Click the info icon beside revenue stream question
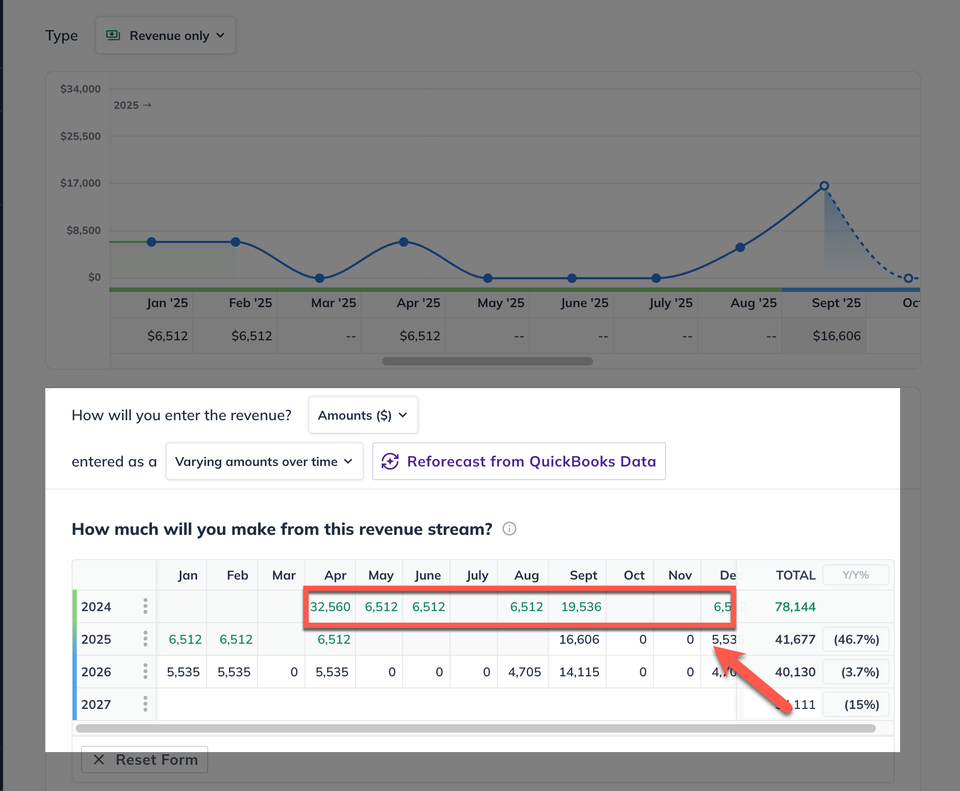Image resolution: width=960 pixels, height=791 pixels. click(509, 528)
